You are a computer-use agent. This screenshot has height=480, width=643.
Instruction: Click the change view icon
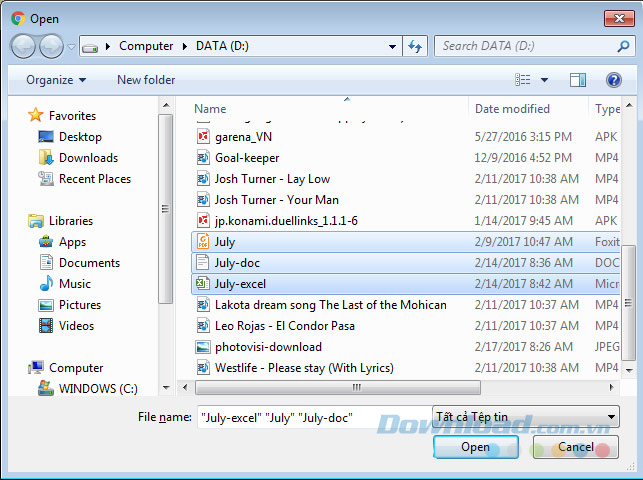point(523,80)
